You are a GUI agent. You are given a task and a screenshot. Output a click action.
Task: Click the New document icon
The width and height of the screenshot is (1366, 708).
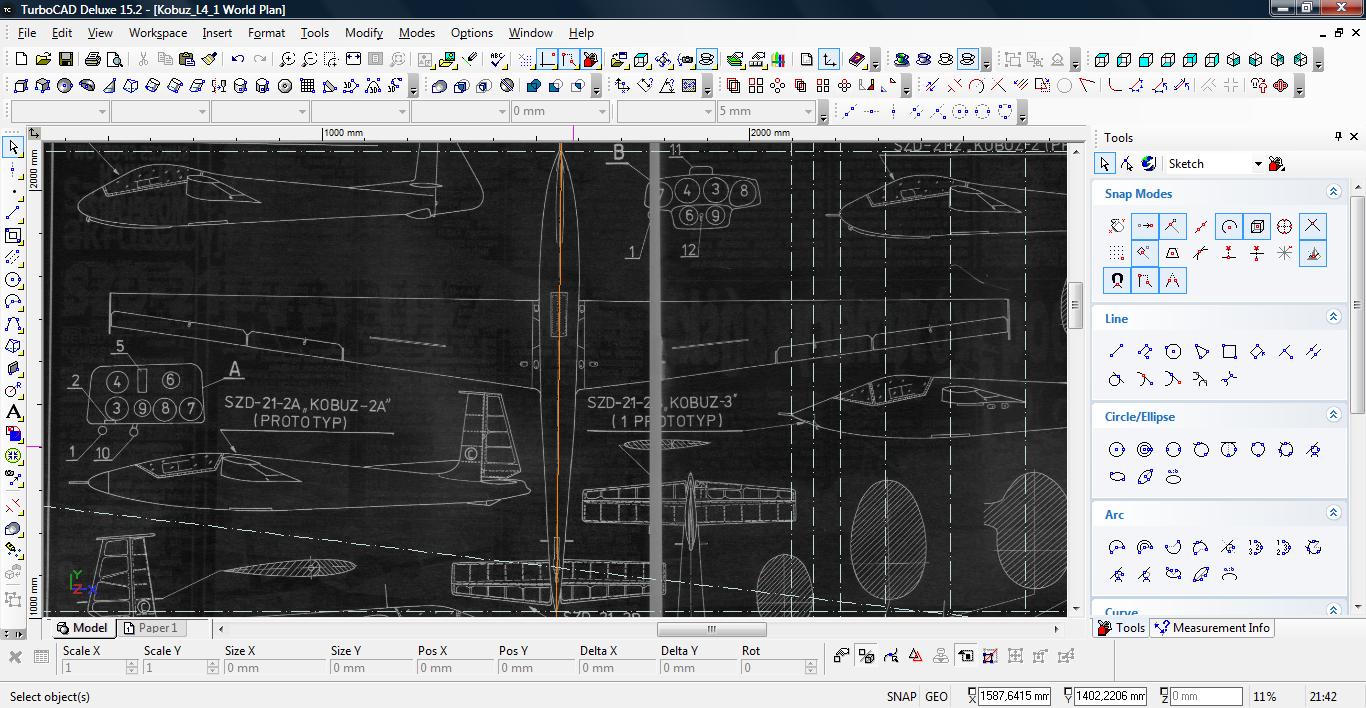tap(21, 60)
